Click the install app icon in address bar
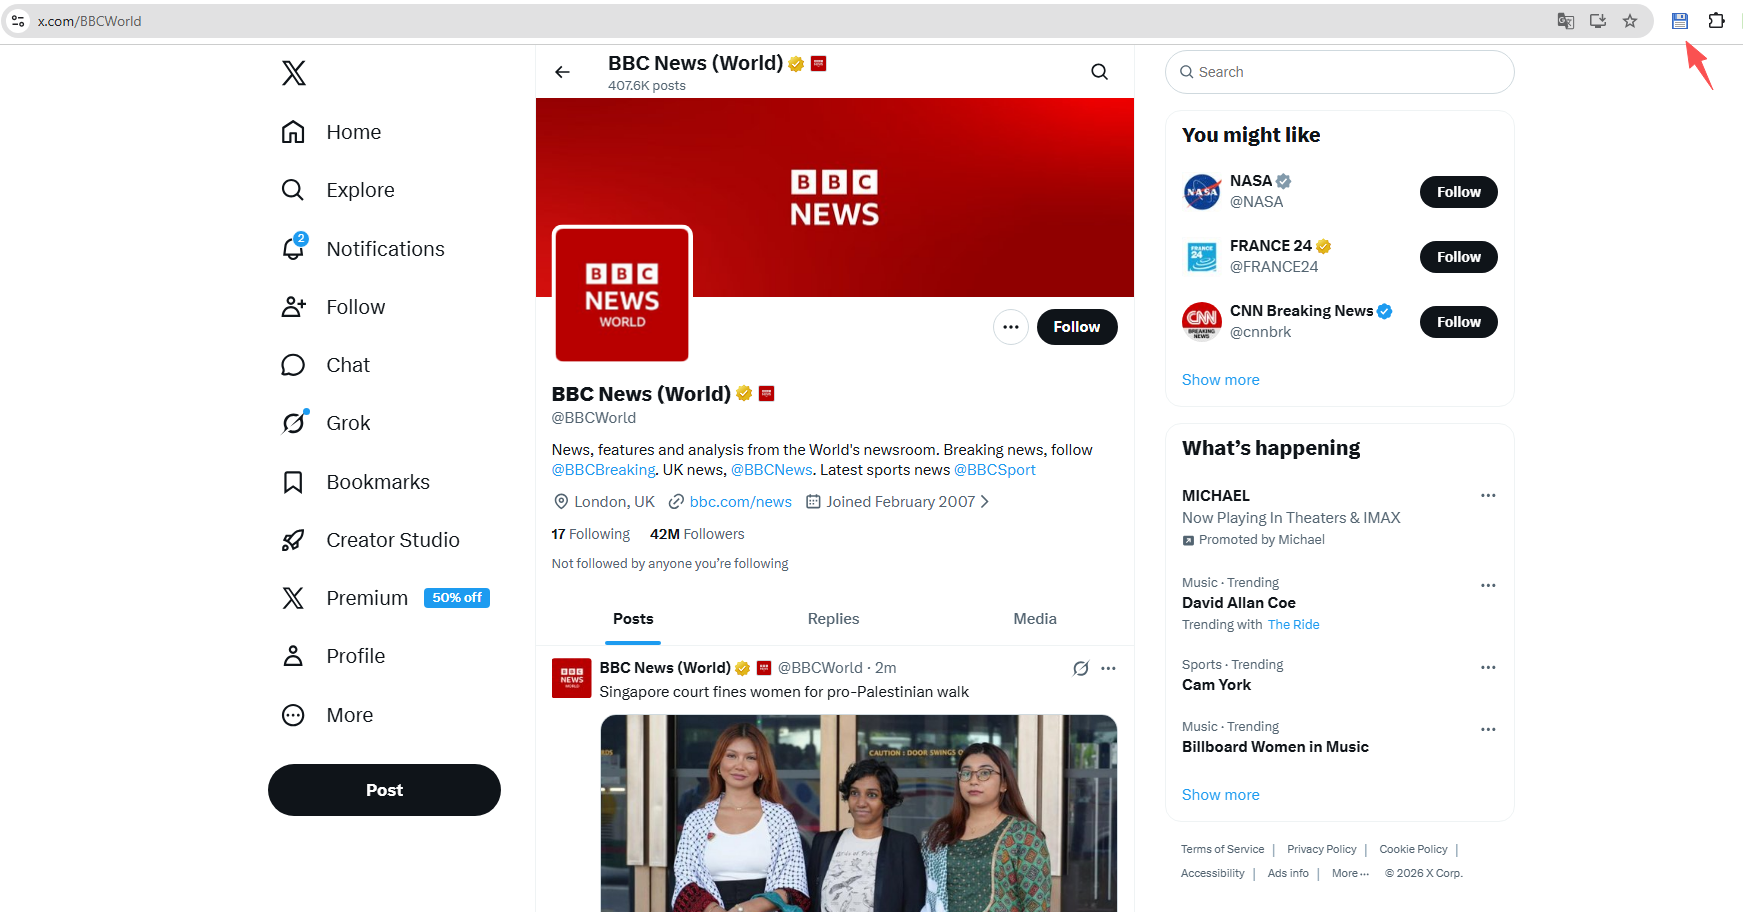The height and width of the screenshot is (912, 1743). pyautogui.click(x=1598, y=21)
